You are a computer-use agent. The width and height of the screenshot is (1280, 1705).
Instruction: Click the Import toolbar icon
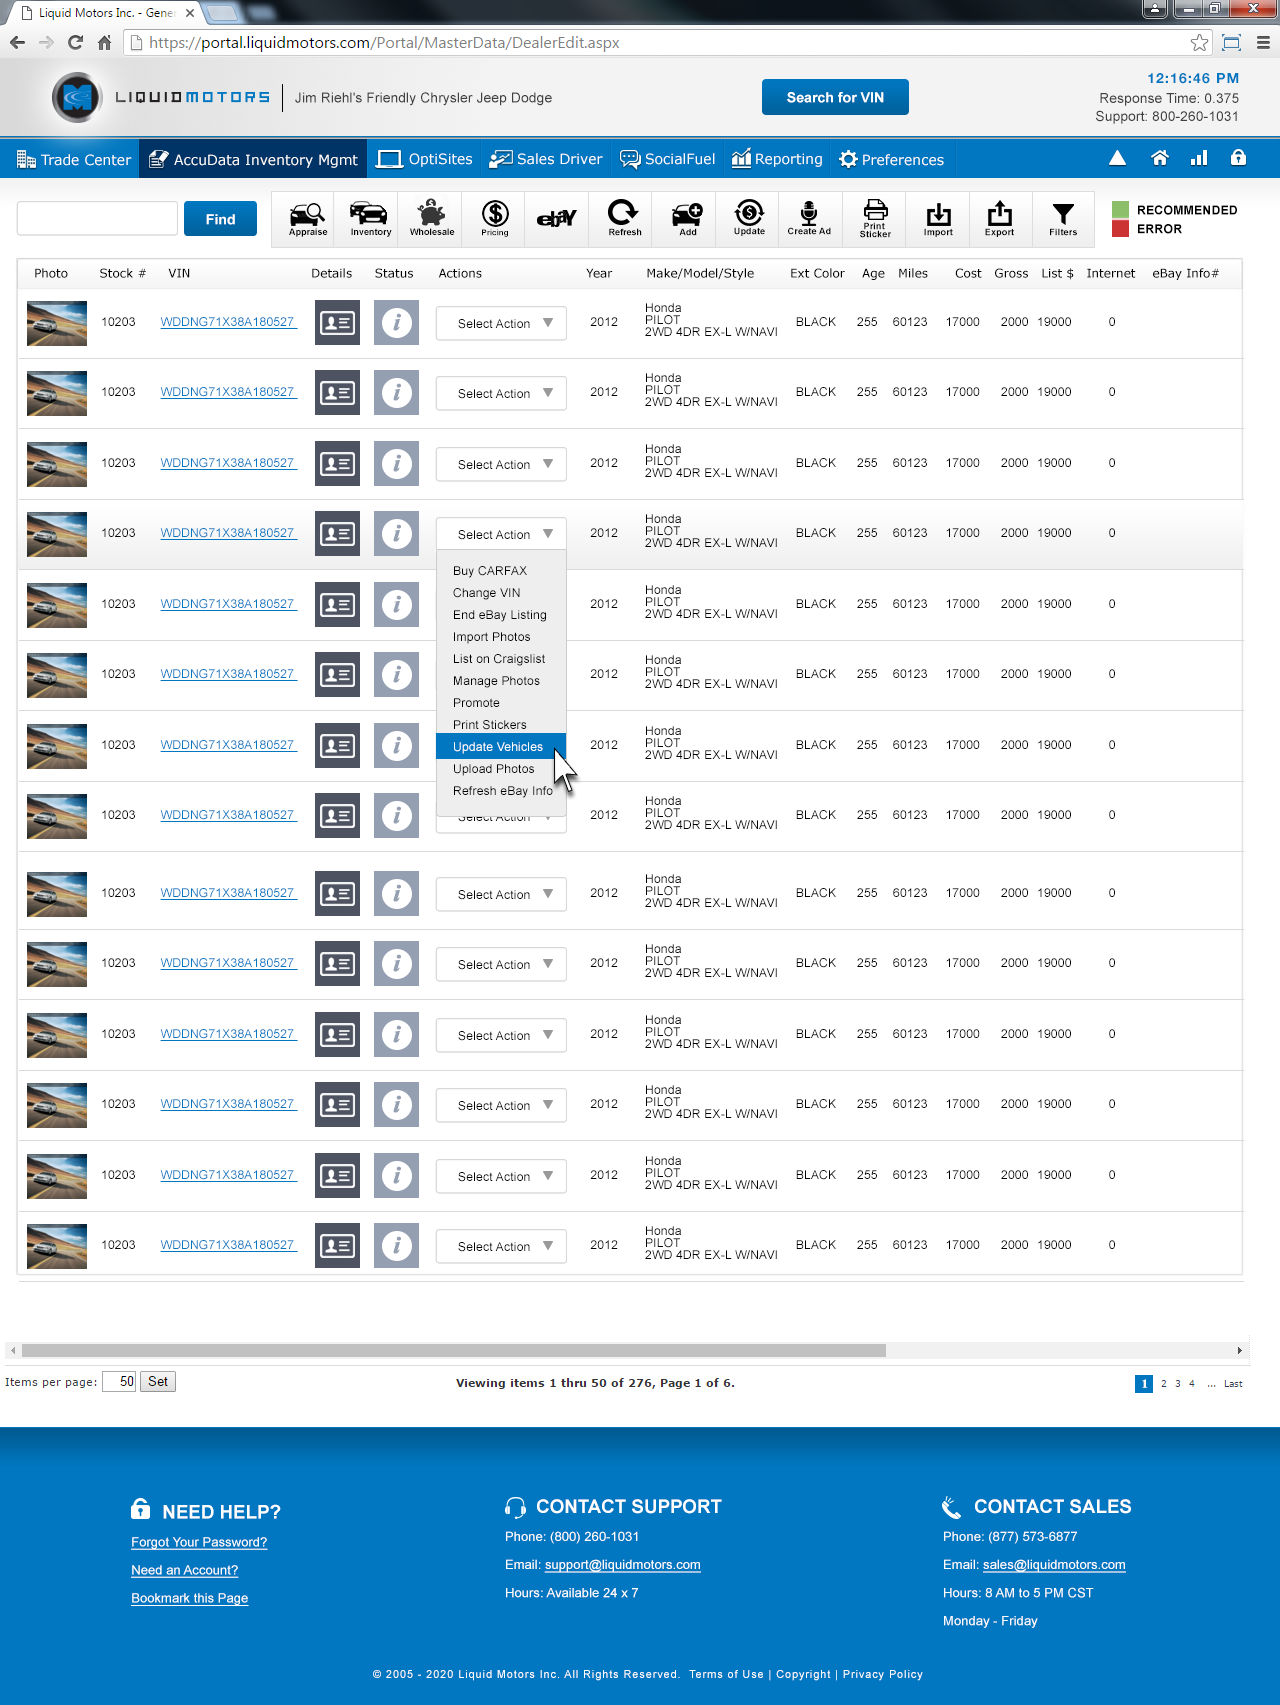938,218
